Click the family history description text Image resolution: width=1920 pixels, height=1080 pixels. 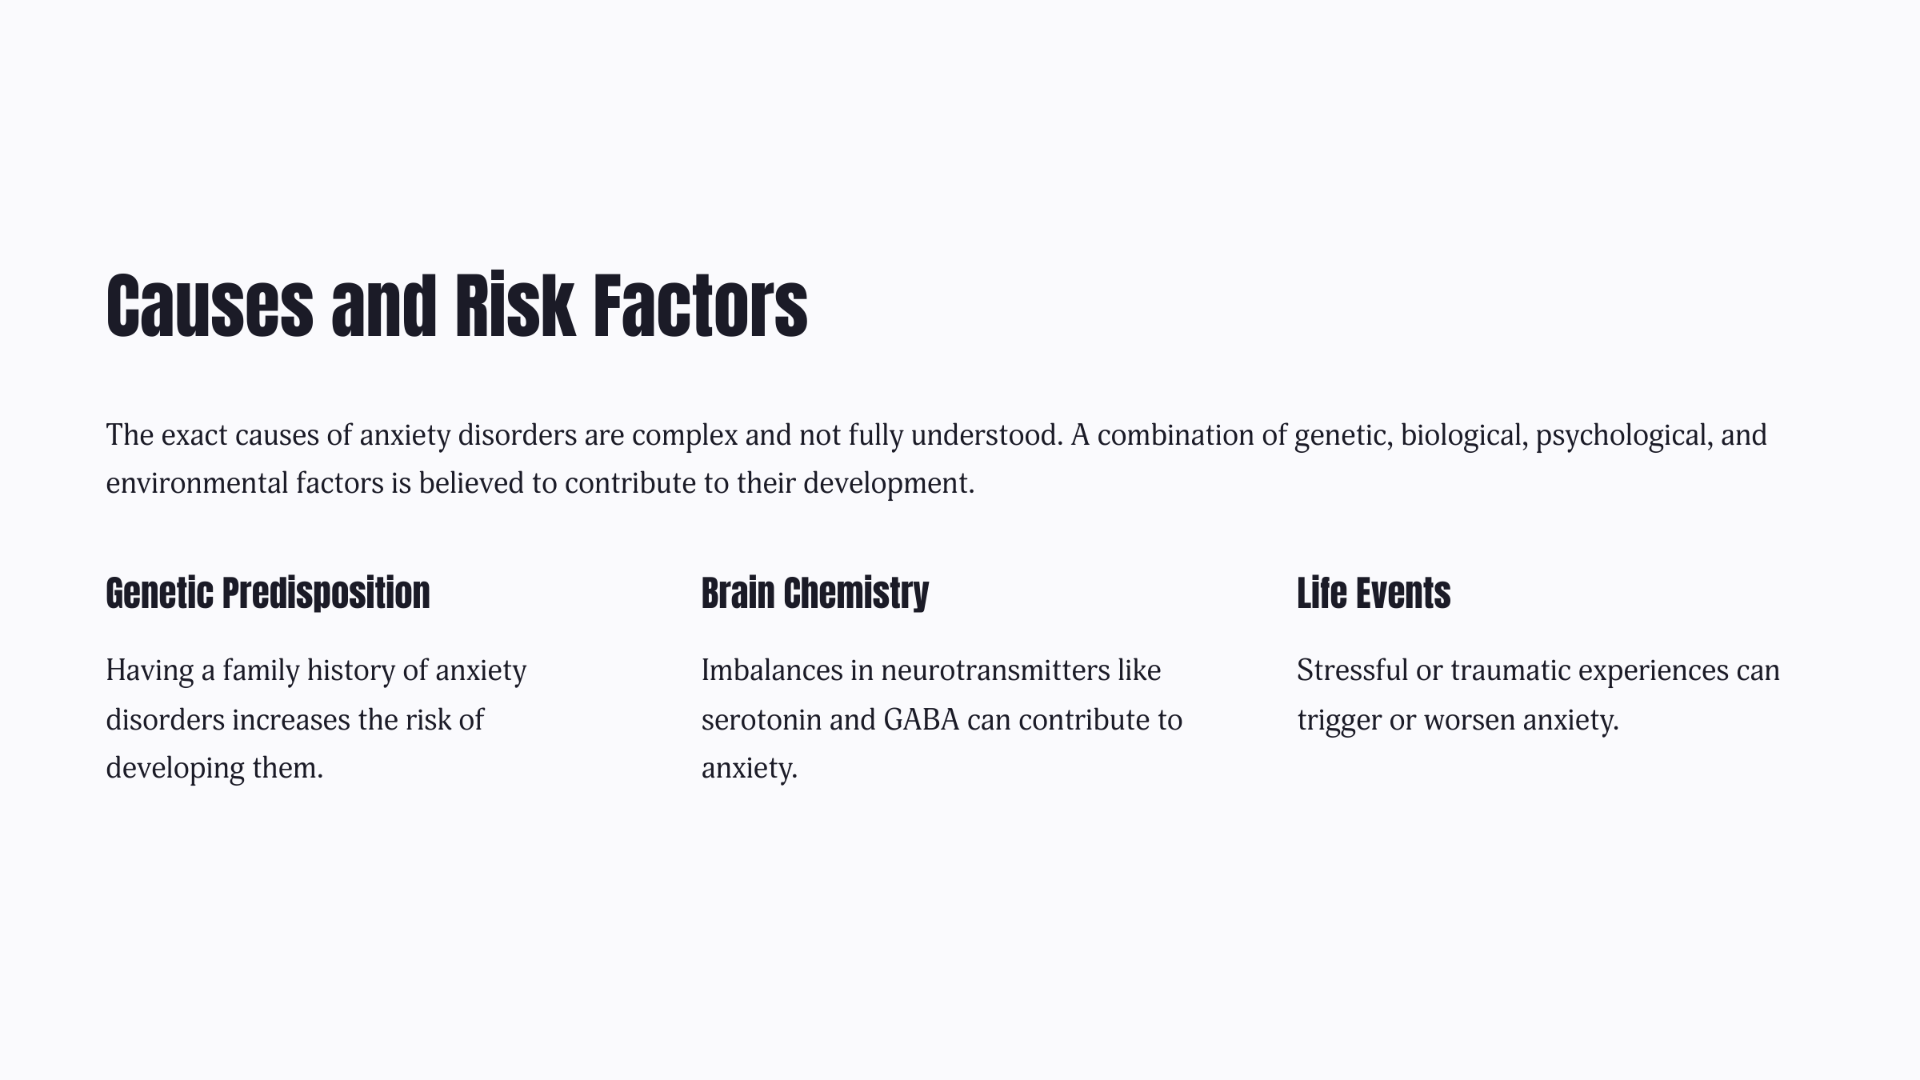[316, 719]
